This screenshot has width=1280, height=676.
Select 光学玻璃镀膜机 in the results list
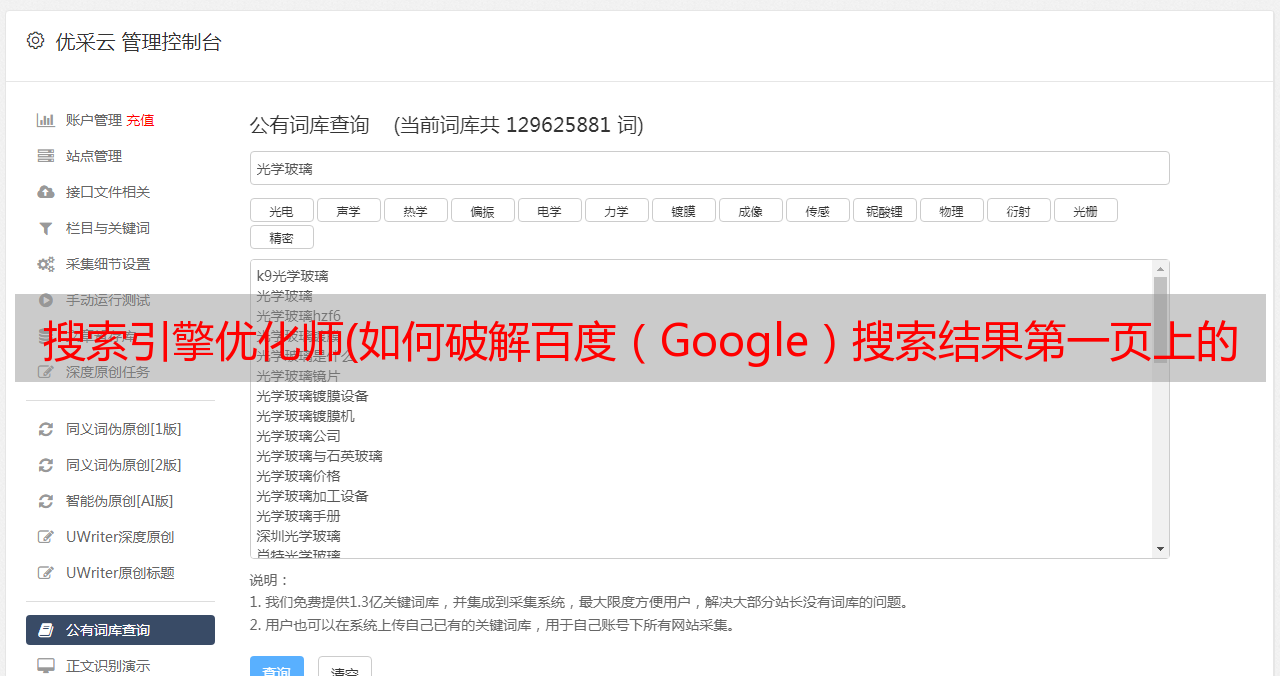click(x=305, y=416)
